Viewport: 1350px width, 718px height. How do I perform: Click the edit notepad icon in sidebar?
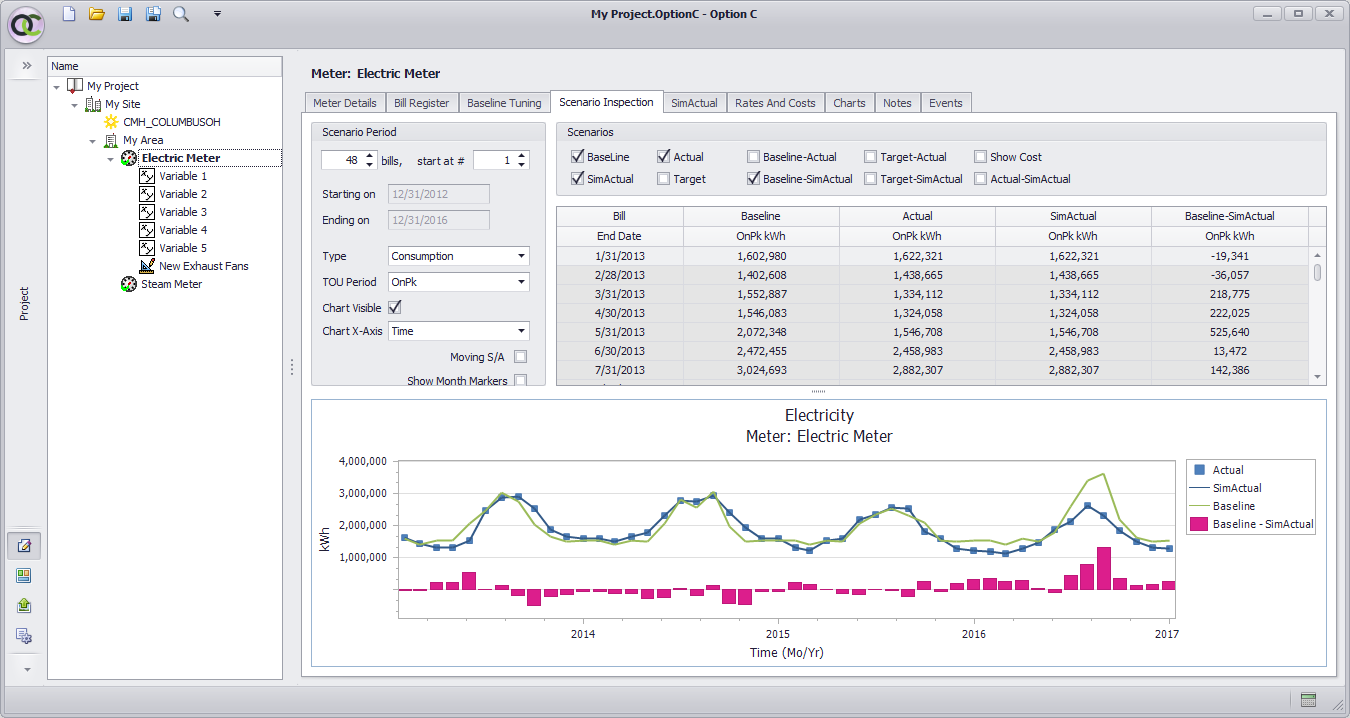pyautogui.click(x=24, y=546)
